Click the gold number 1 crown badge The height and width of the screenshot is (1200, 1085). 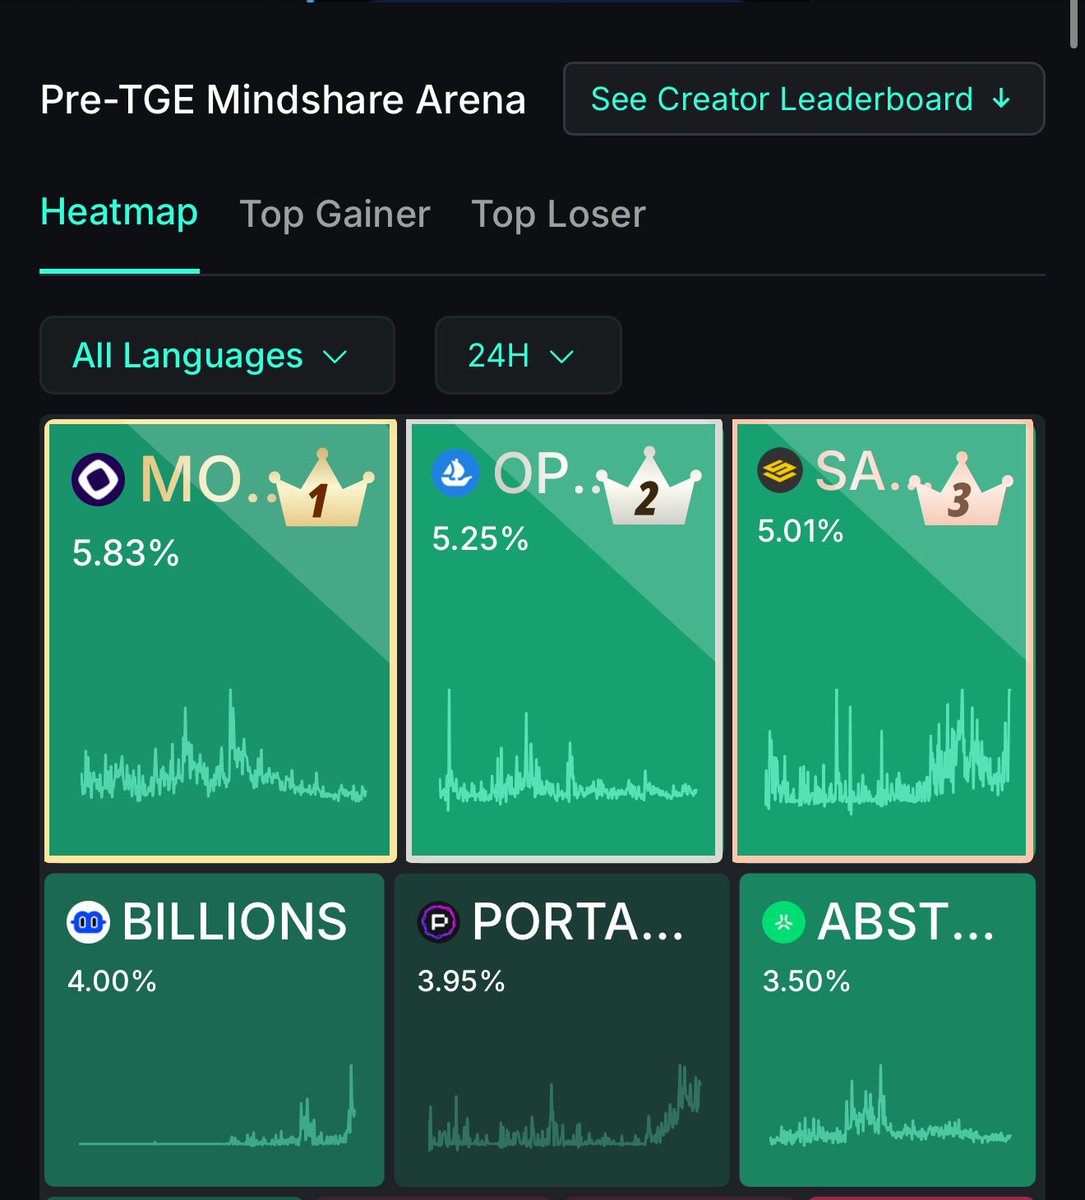[x=318, y=489]
